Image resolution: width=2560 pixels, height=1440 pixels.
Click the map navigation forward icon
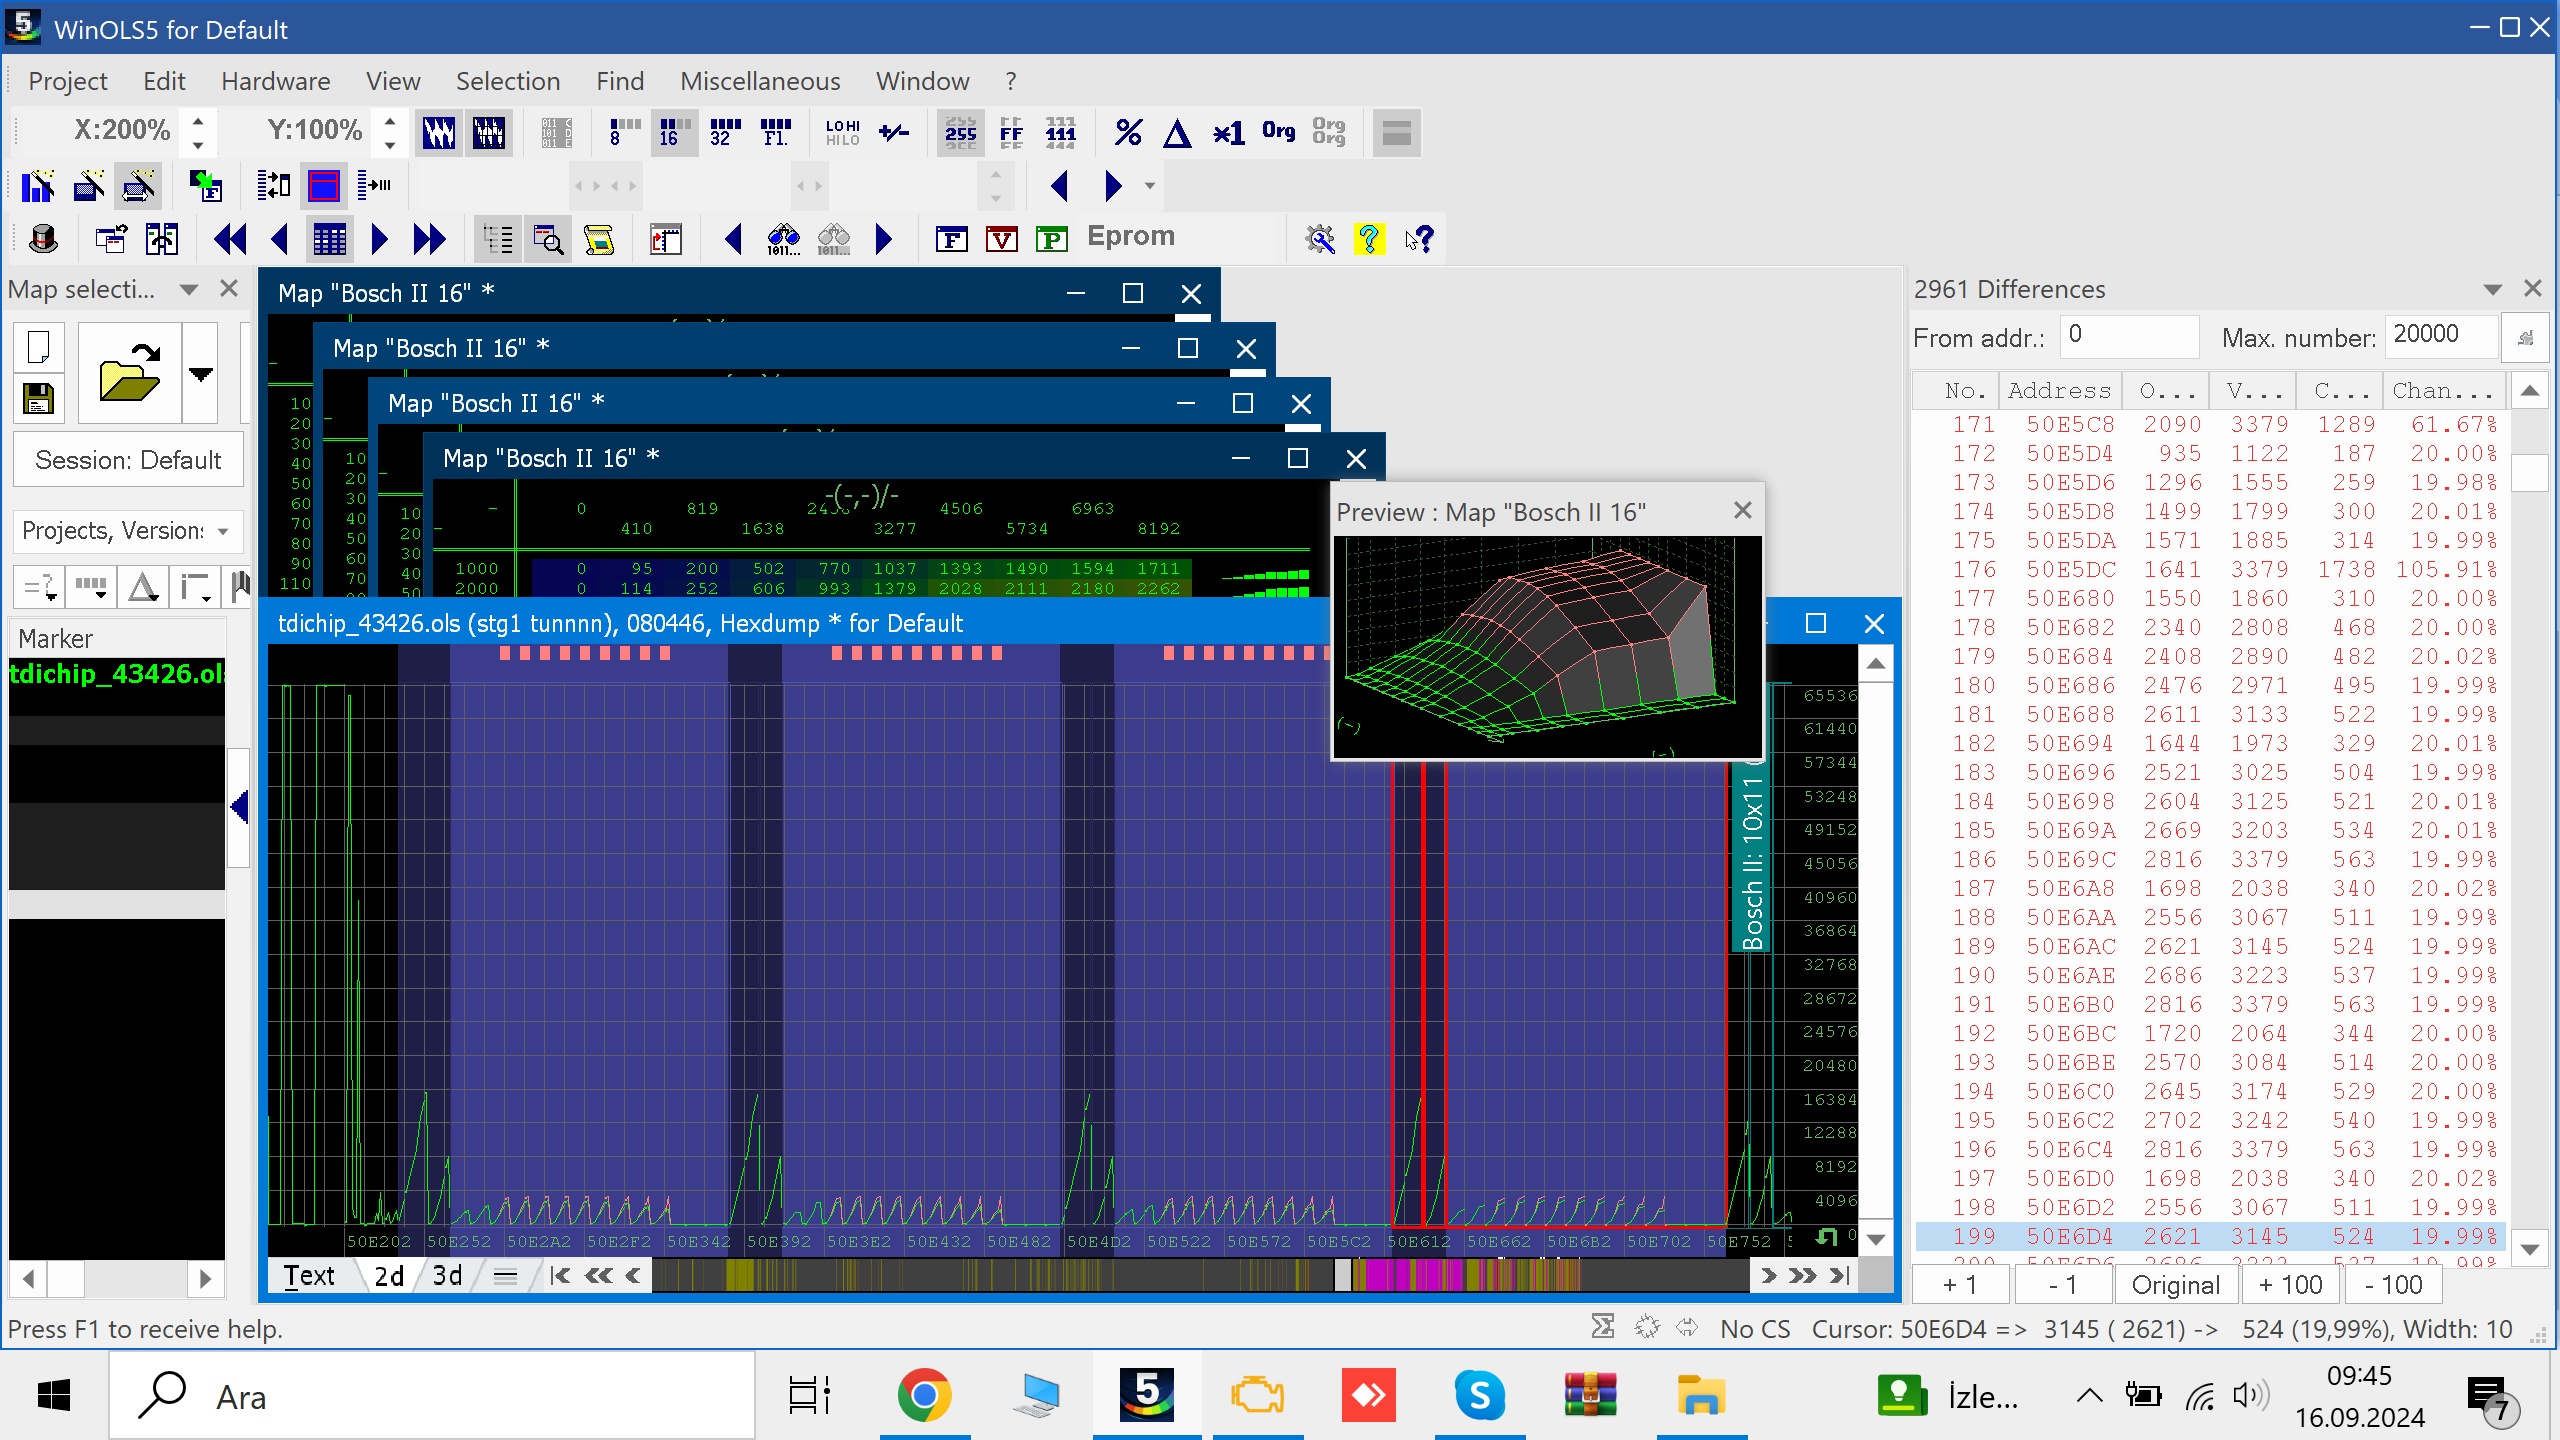pyautogui.click(x=378, y=239)
